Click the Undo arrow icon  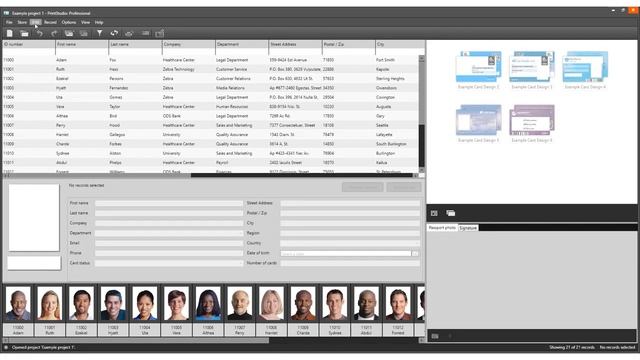[40, 33]
